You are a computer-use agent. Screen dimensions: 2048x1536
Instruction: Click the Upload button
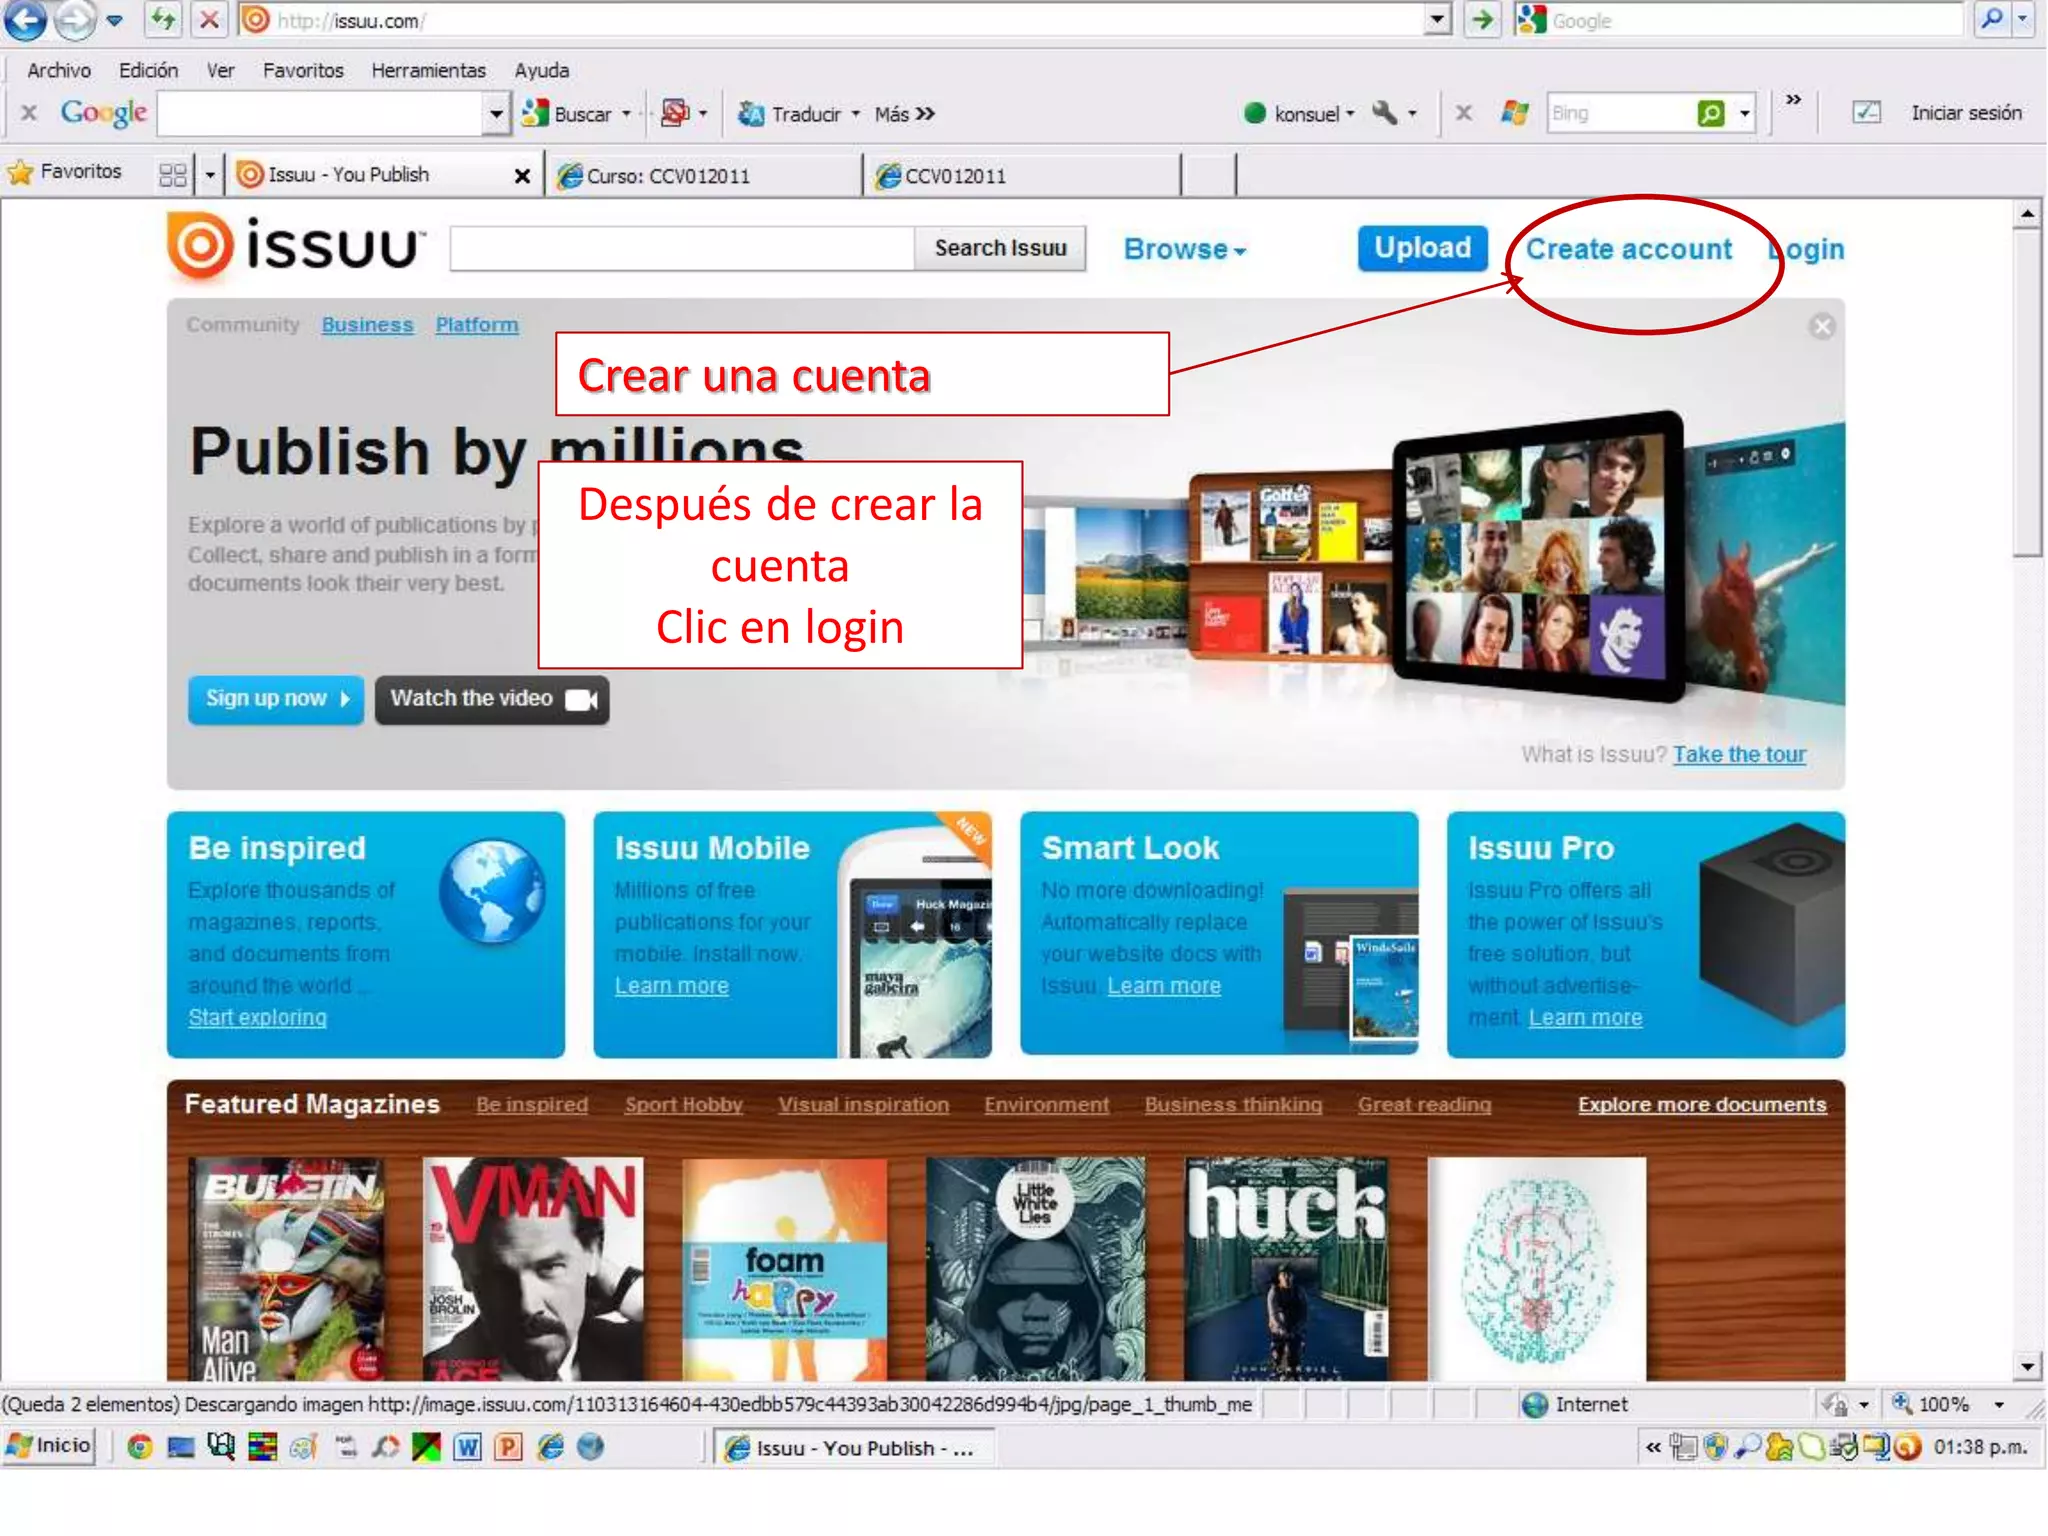(x=1421, y=248)
